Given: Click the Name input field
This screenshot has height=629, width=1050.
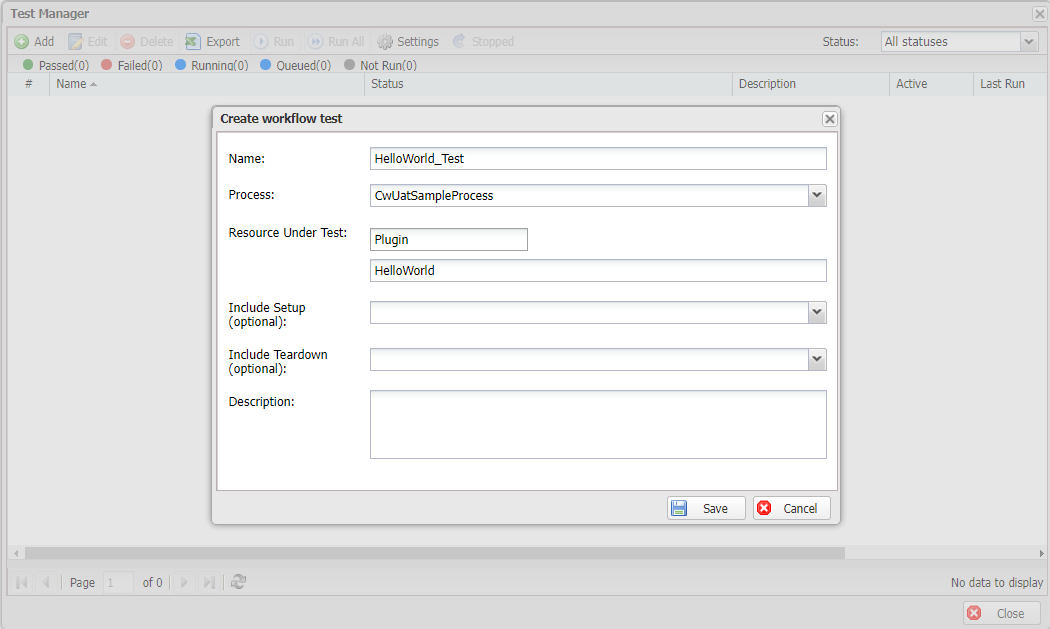Looking at the screenshot, I should (x=597, y=159).
